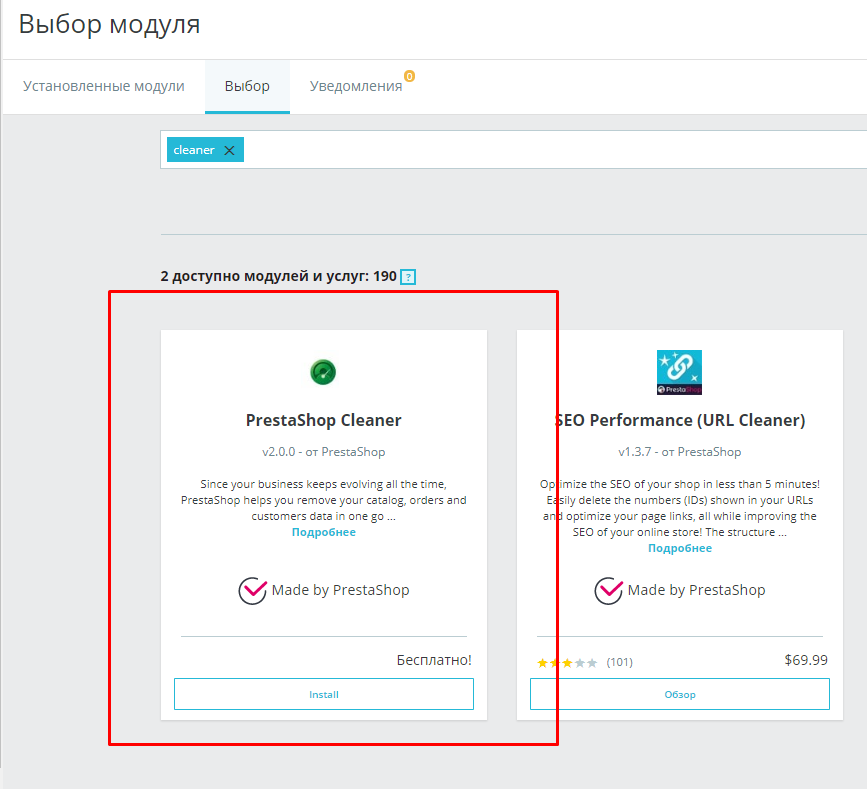
Task: Click Подробнее under SEO Performance
Action: click(680, 548)
